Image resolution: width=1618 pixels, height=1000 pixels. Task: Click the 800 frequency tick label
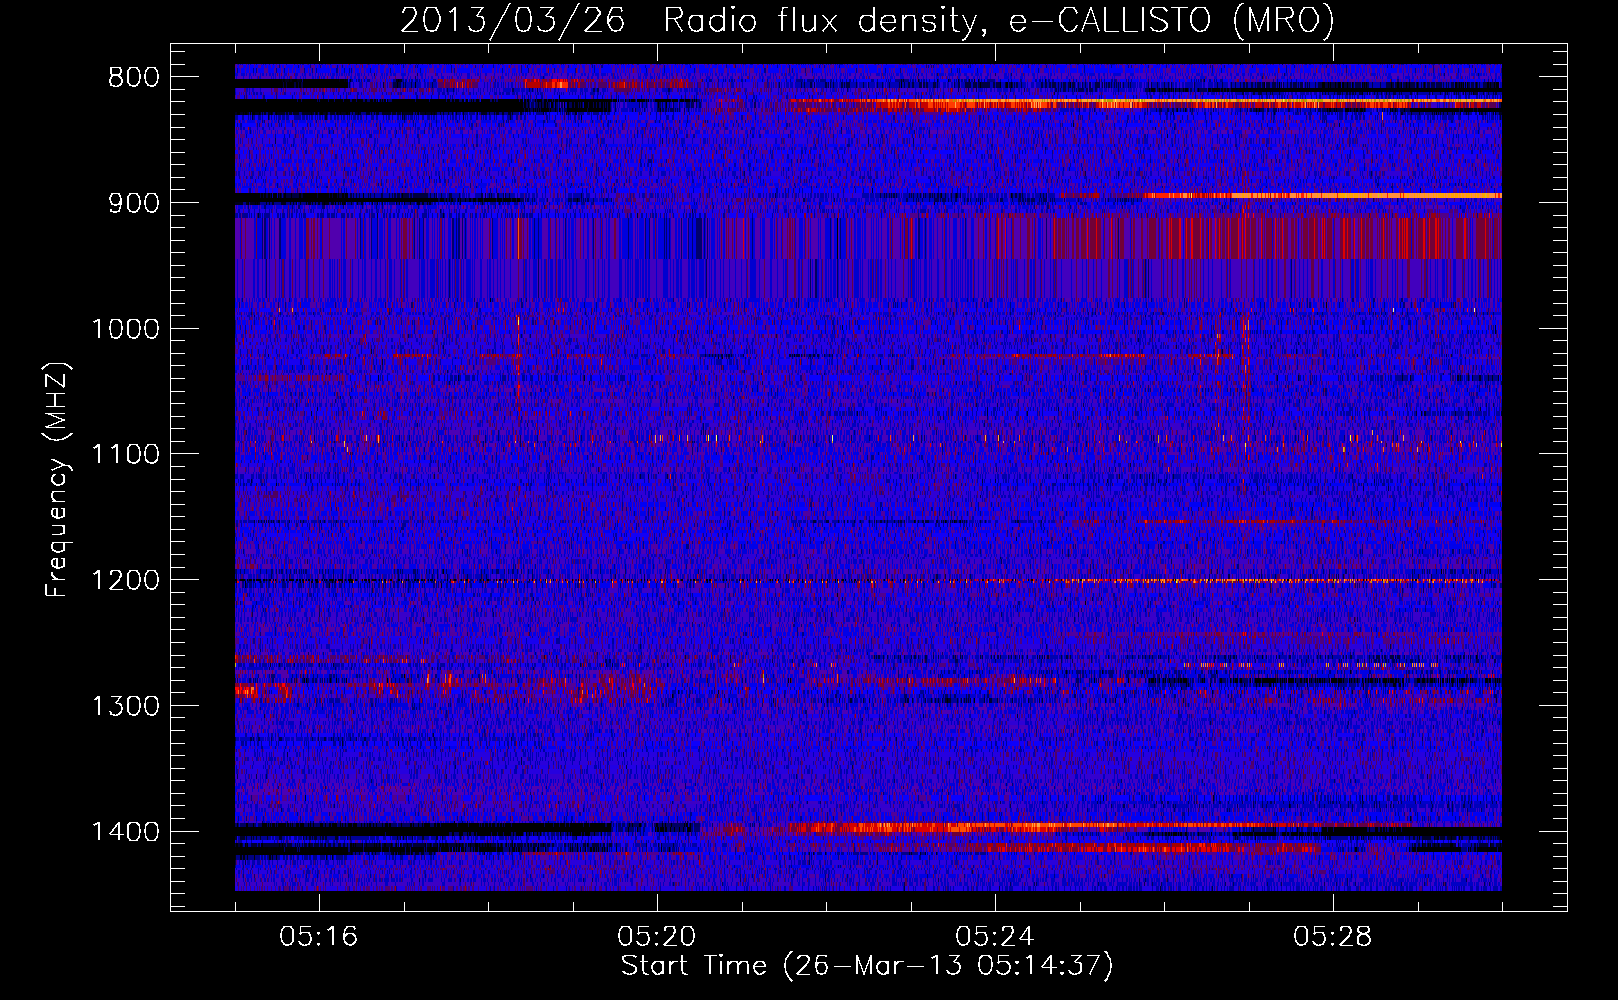[134, 78]
